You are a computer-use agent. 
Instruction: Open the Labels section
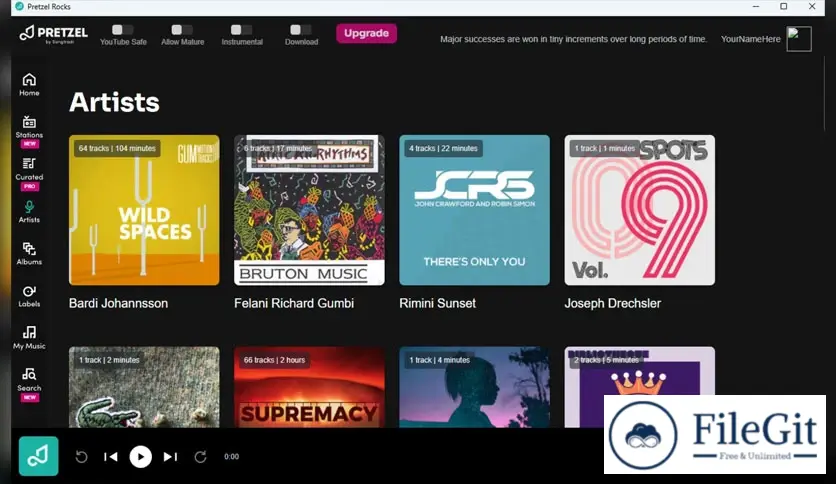29,296
